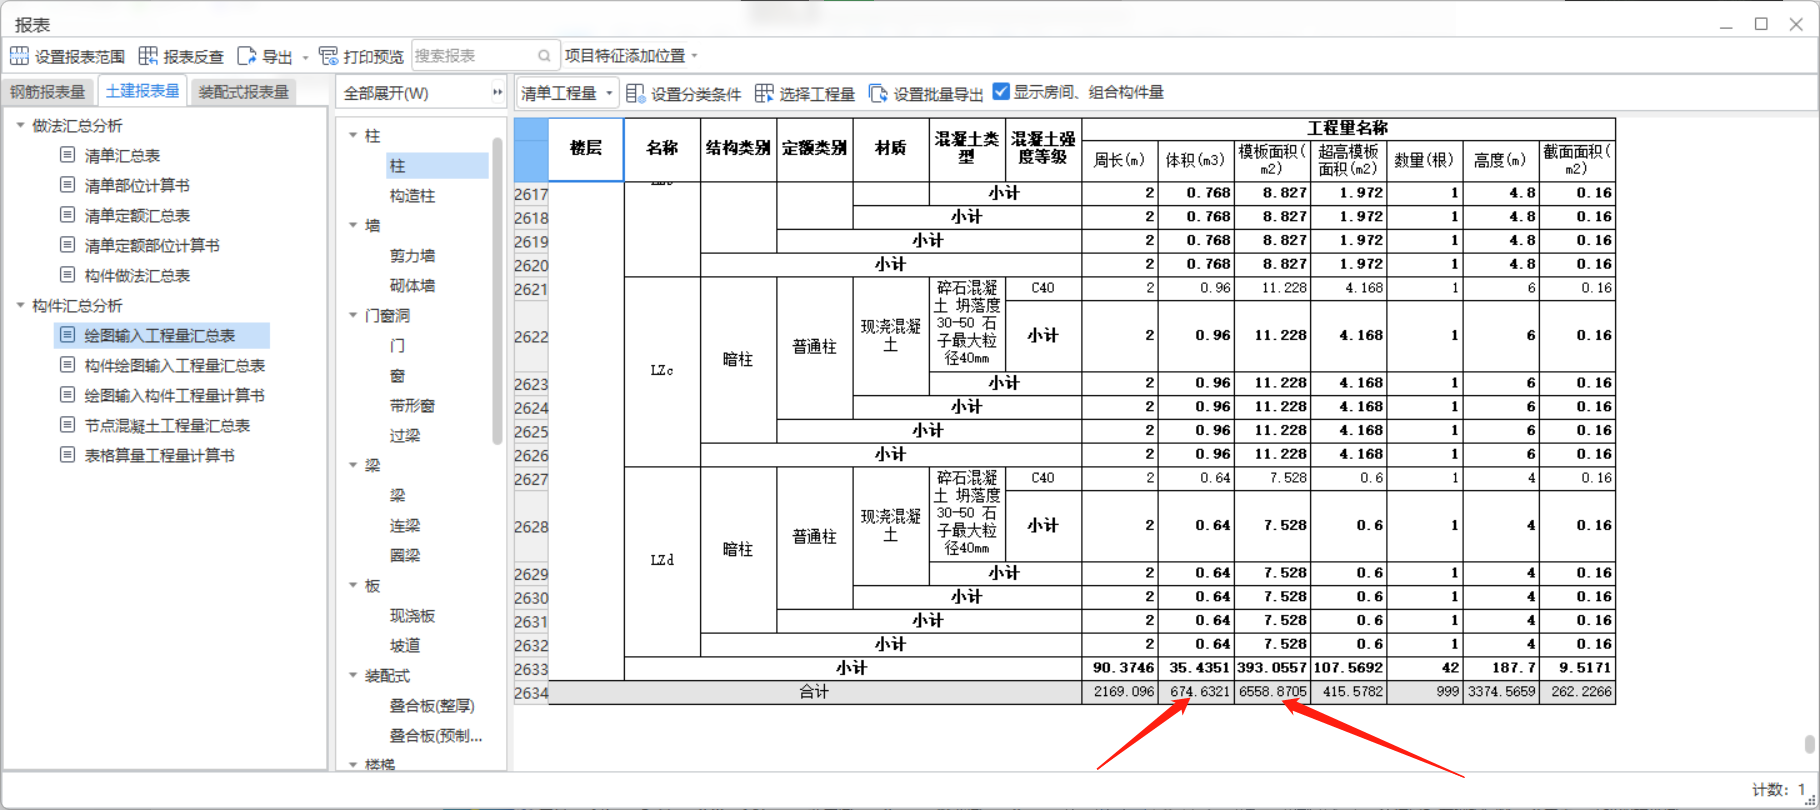Click the 设置批量导出 button label

point(938,94)
